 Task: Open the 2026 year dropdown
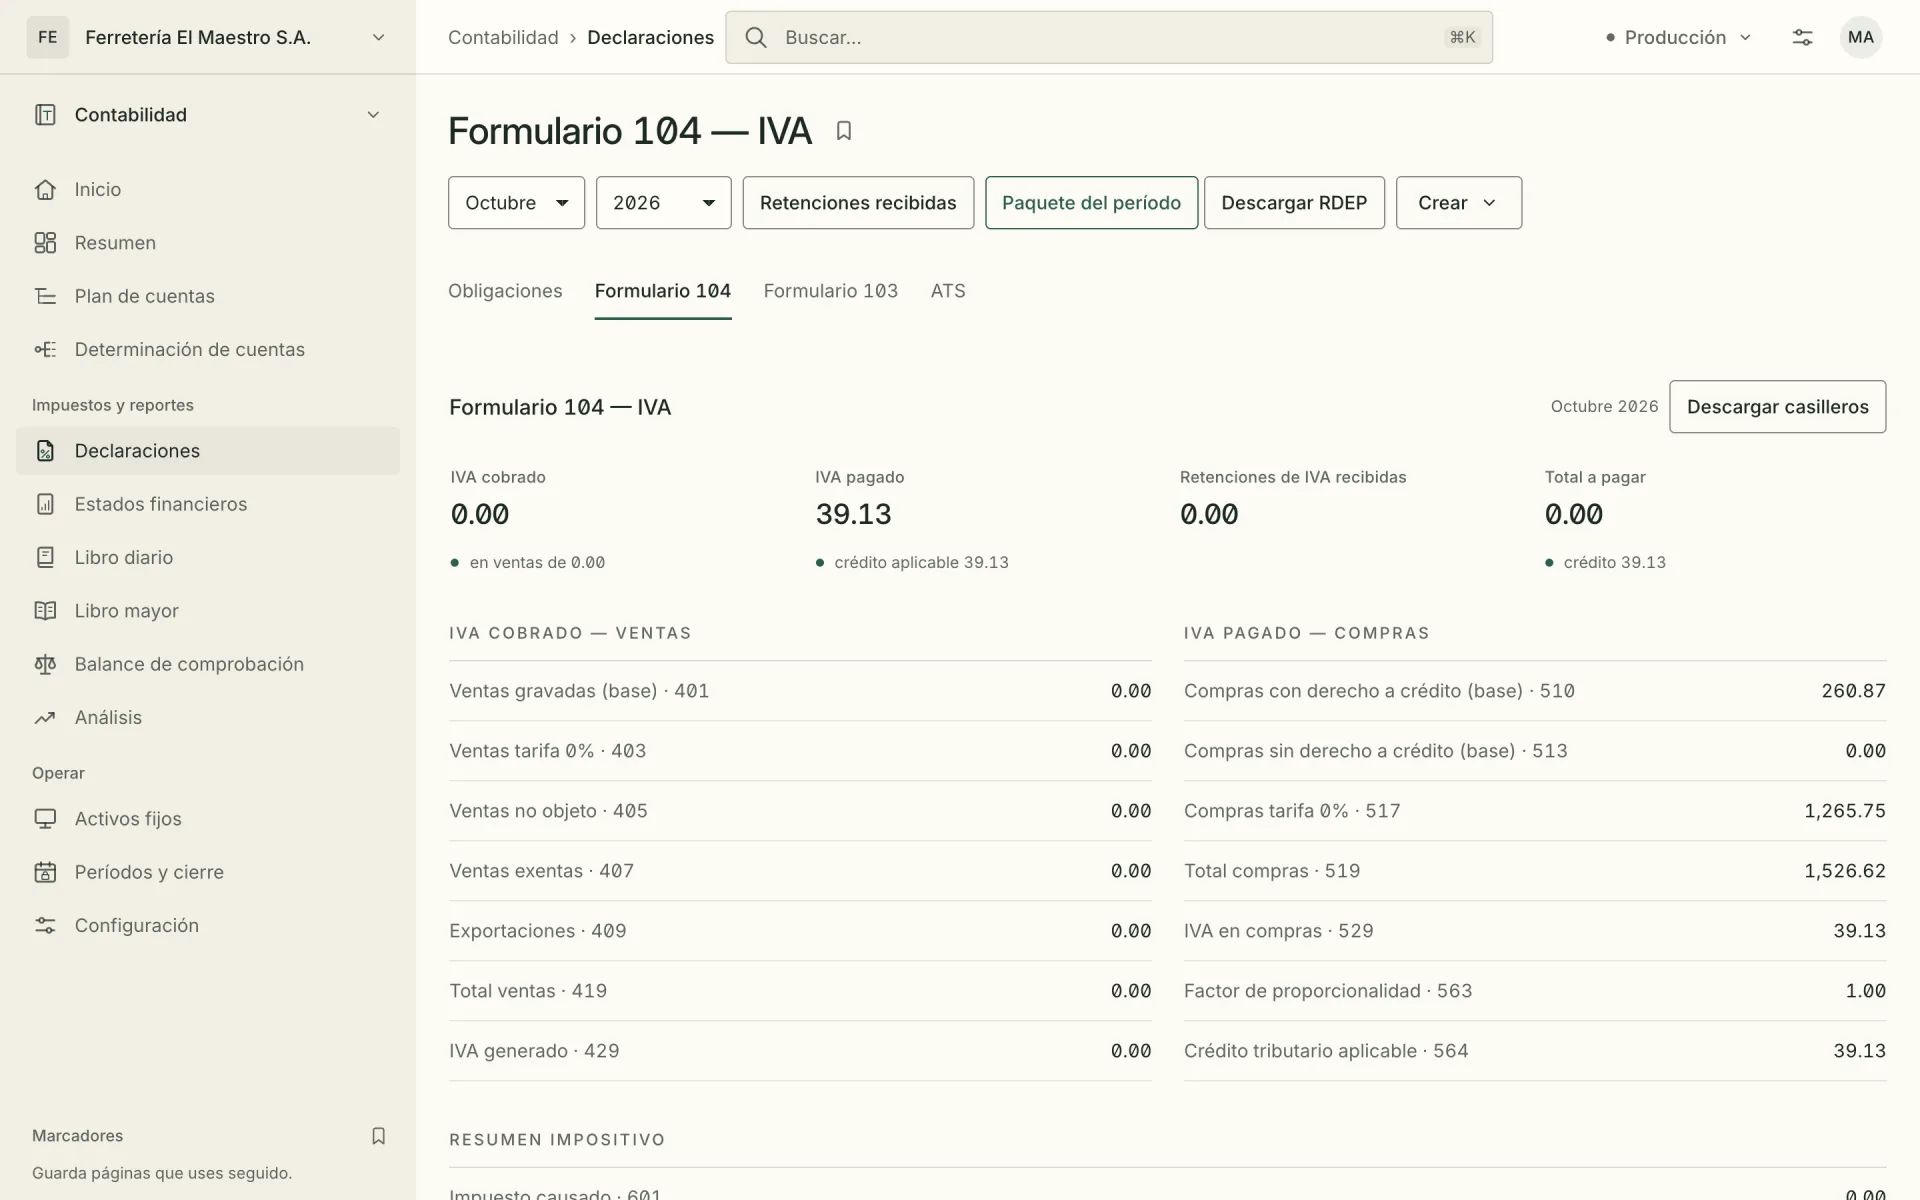(664, 203)
